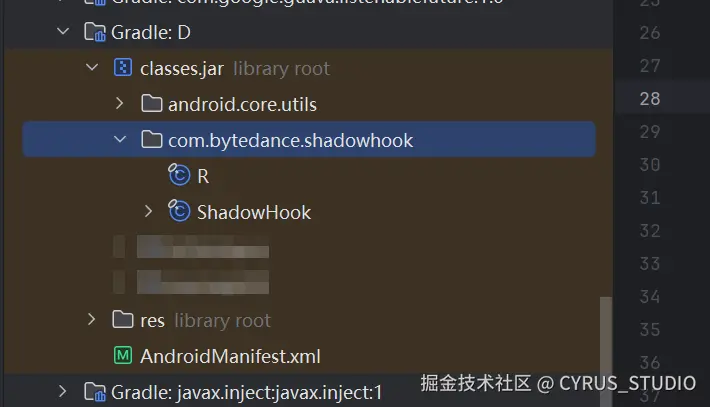
Task: Click the Gradle: D library icon
Action: [x=95, y=32]
